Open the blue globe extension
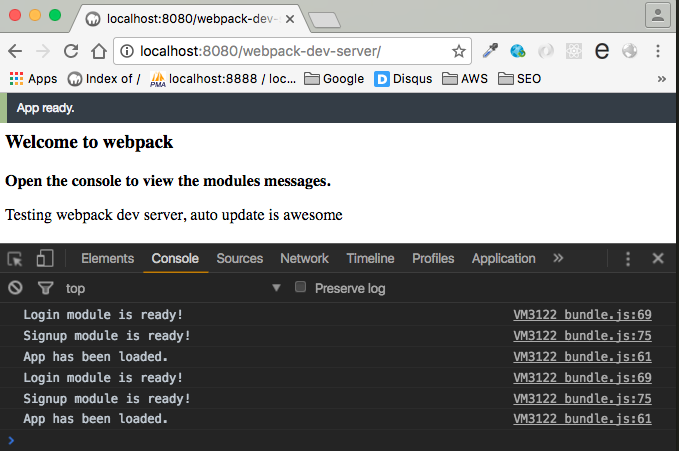This screenshot has width=679, height=451. [518, 51]
